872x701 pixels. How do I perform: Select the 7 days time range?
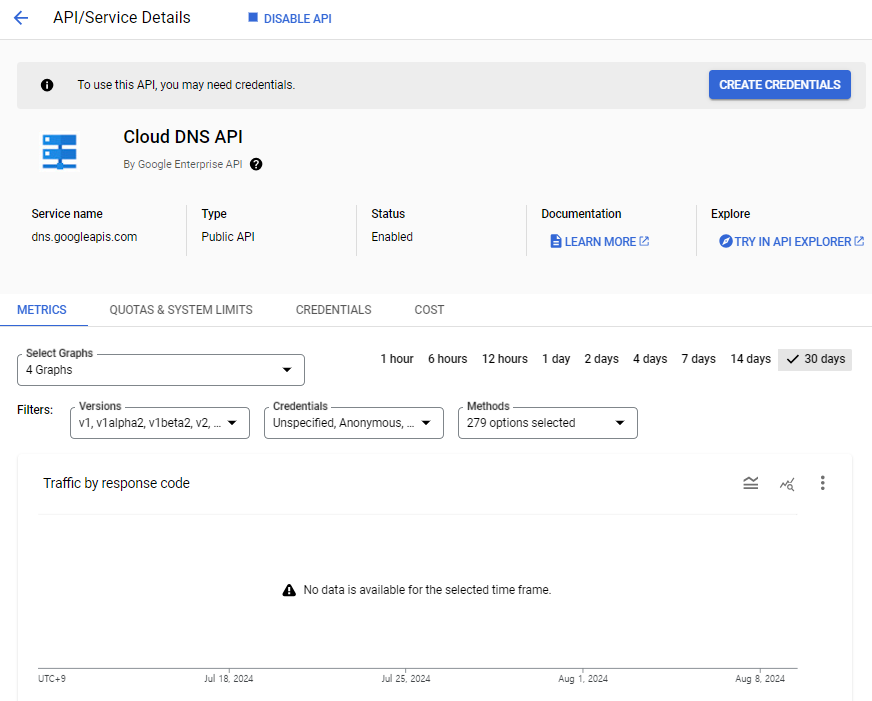698,359
